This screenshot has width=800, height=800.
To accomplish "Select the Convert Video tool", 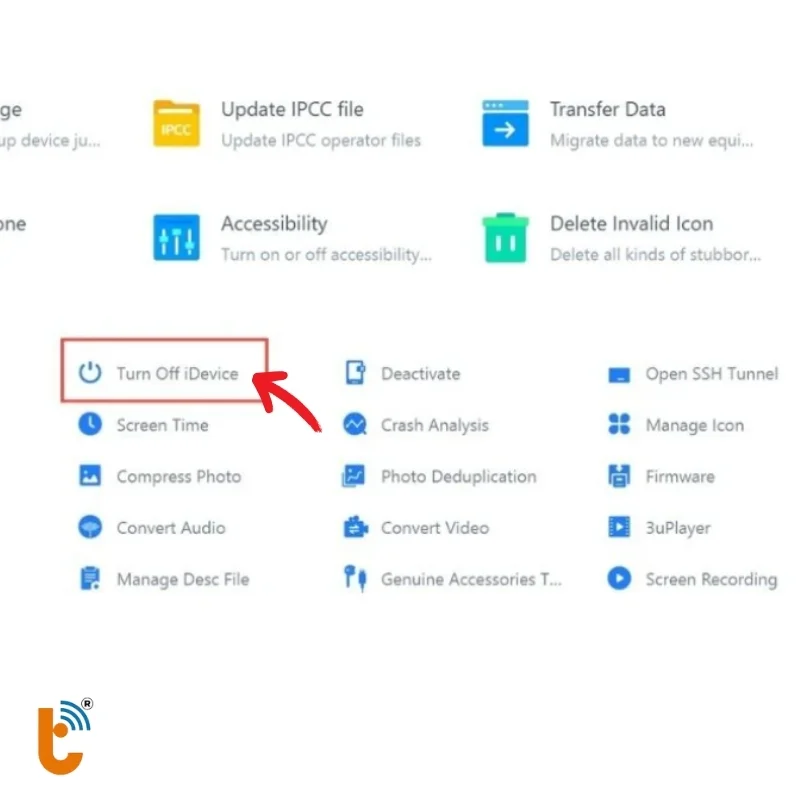I will coord(434,528).
